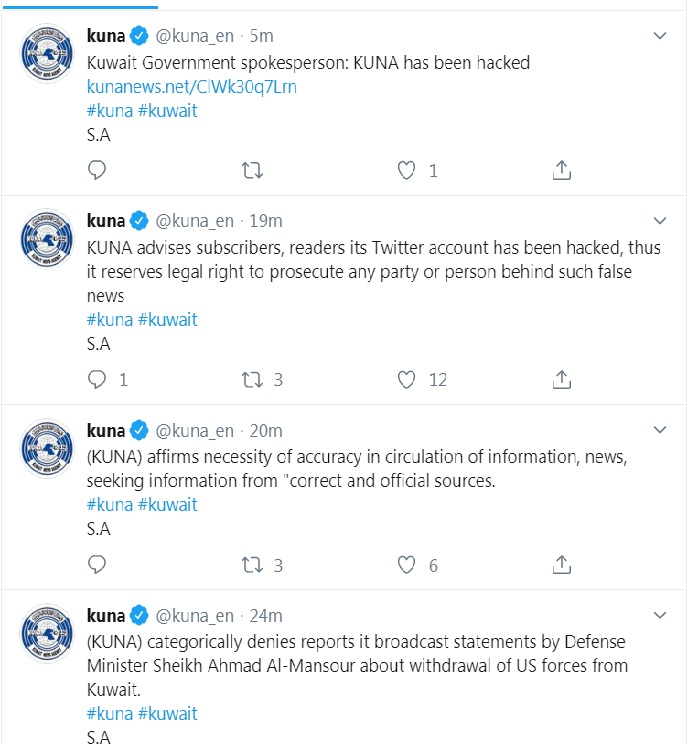The height and width of the screenshot is (744, 698).
Task: Open kuna profile avatar on first tweet
Action: coord(47,60)
